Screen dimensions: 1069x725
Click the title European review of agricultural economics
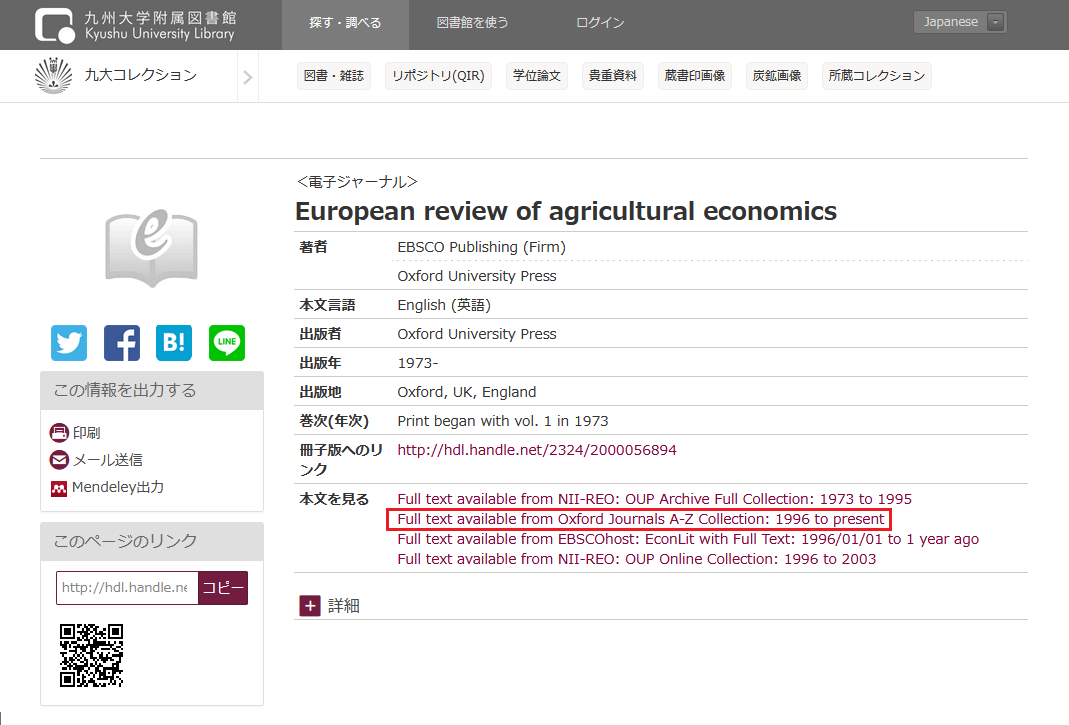(566, 211)
